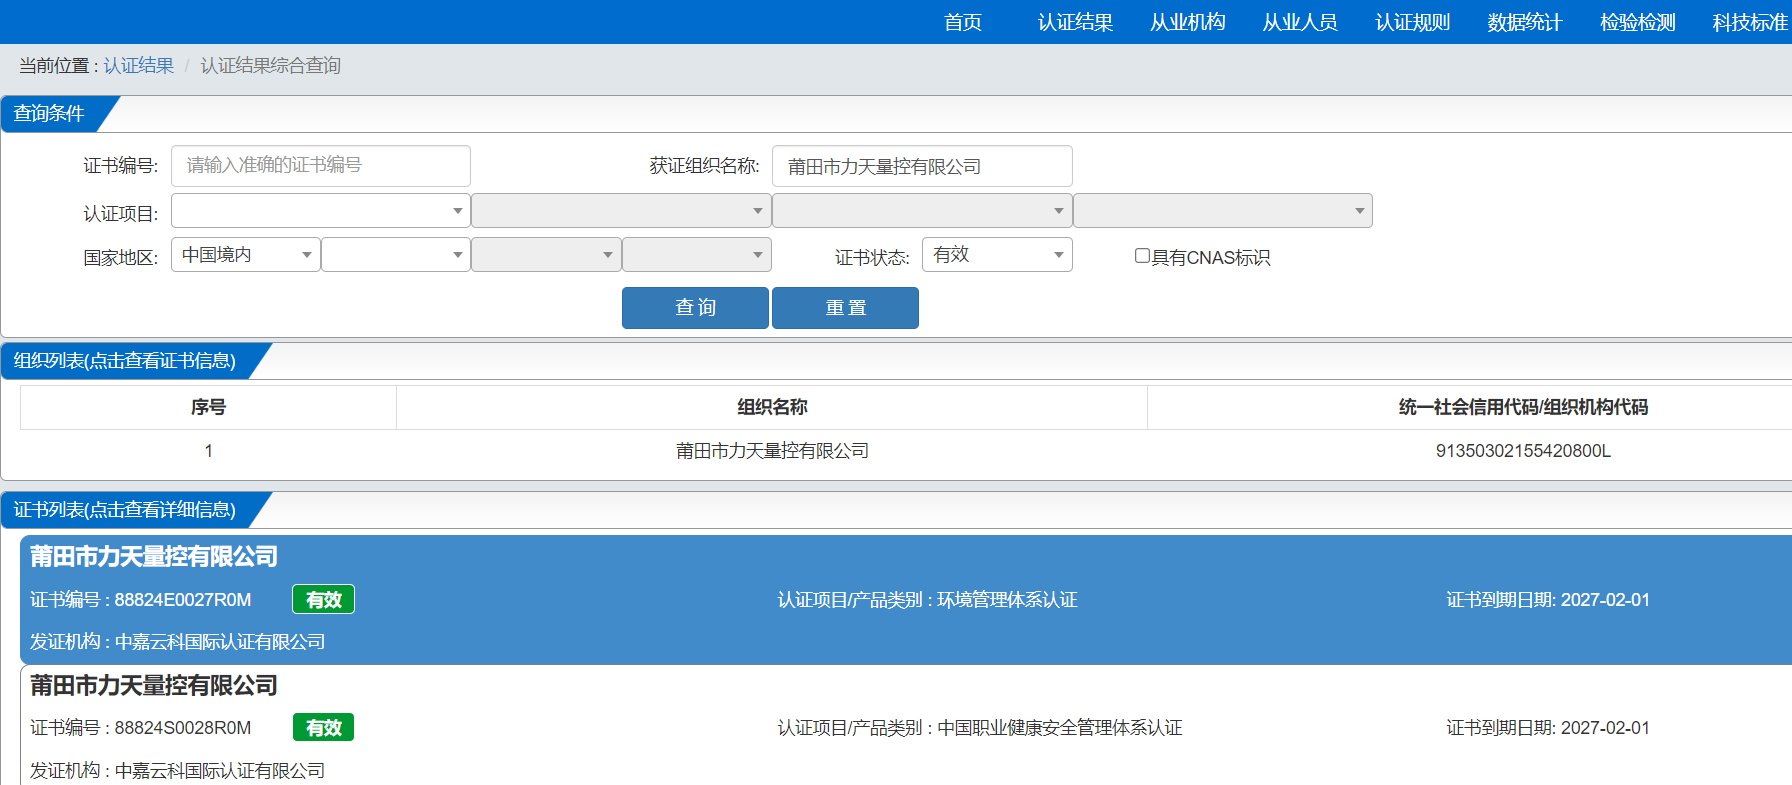Click the 重置 button
The width and height of the screenshot is (1792, 785).
click(x=845, y=308)
